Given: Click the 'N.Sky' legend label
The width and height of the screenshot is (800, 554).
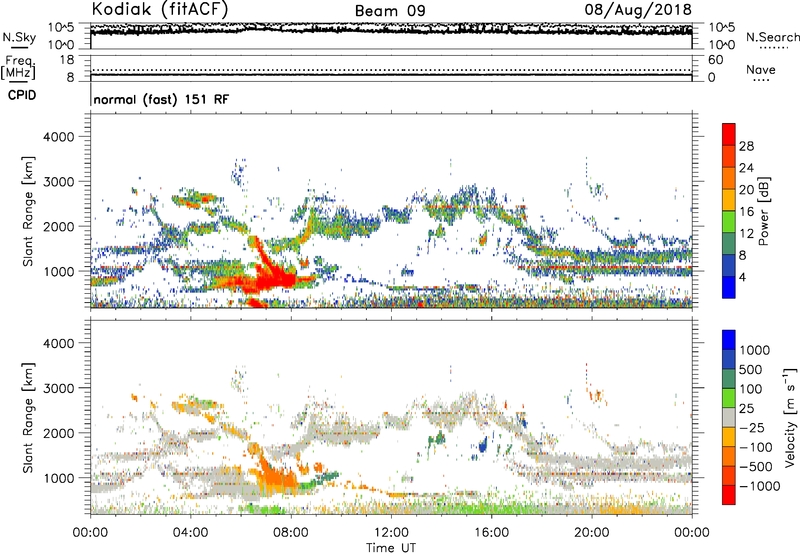Looking at the screenshot, I should pyautogui.click(x=19, y=37).
